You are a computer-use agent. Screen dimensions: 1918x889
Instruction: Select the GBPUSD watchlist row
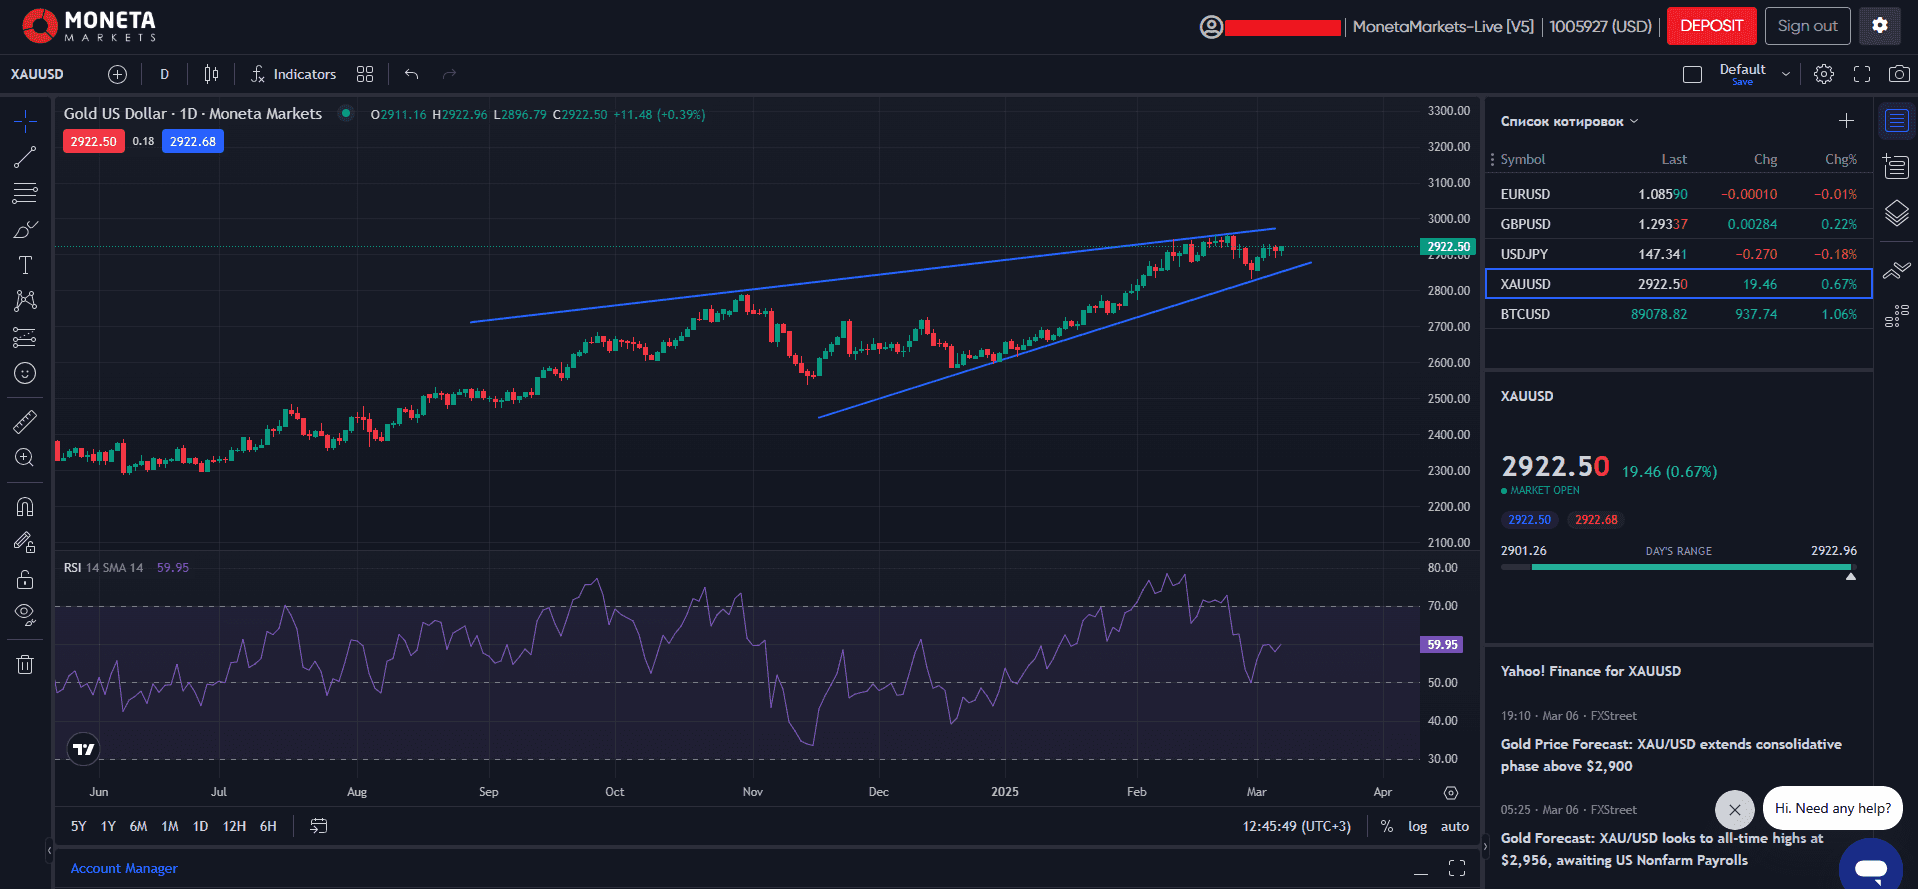pos(1679,224)
